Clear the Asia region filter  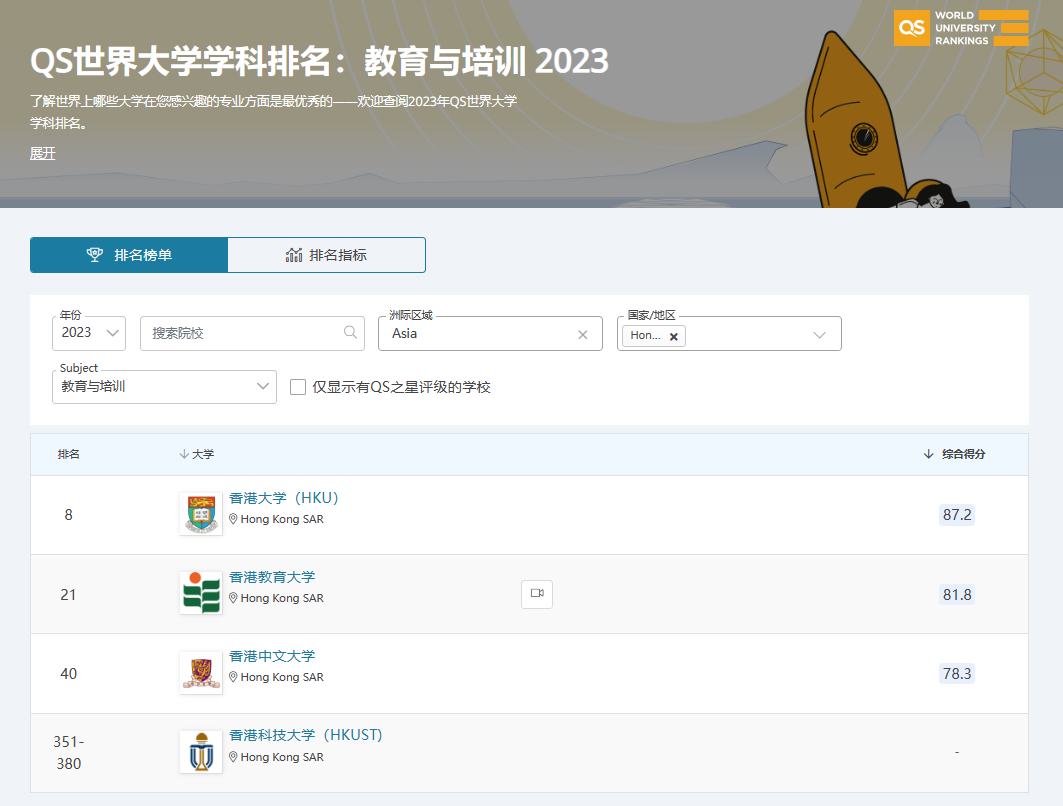point(582,334)
